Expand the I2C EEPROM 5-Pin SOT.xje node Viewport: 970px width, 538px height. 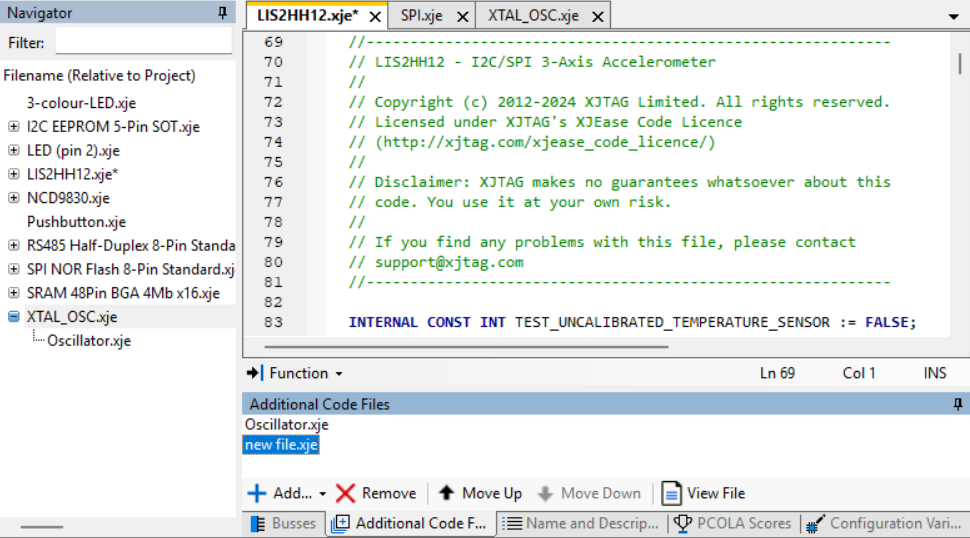coord(14,127)
